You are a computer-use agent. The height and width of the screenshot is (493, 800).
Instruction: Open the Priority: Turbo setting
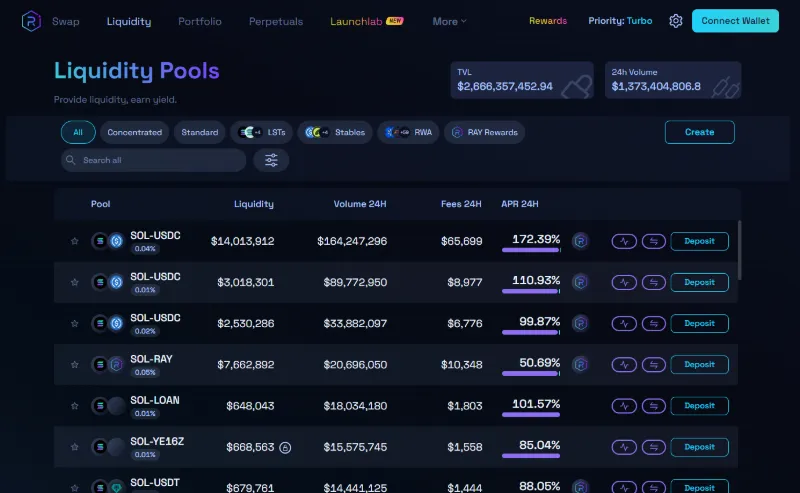pyautogui.click(x=620, y=21)
